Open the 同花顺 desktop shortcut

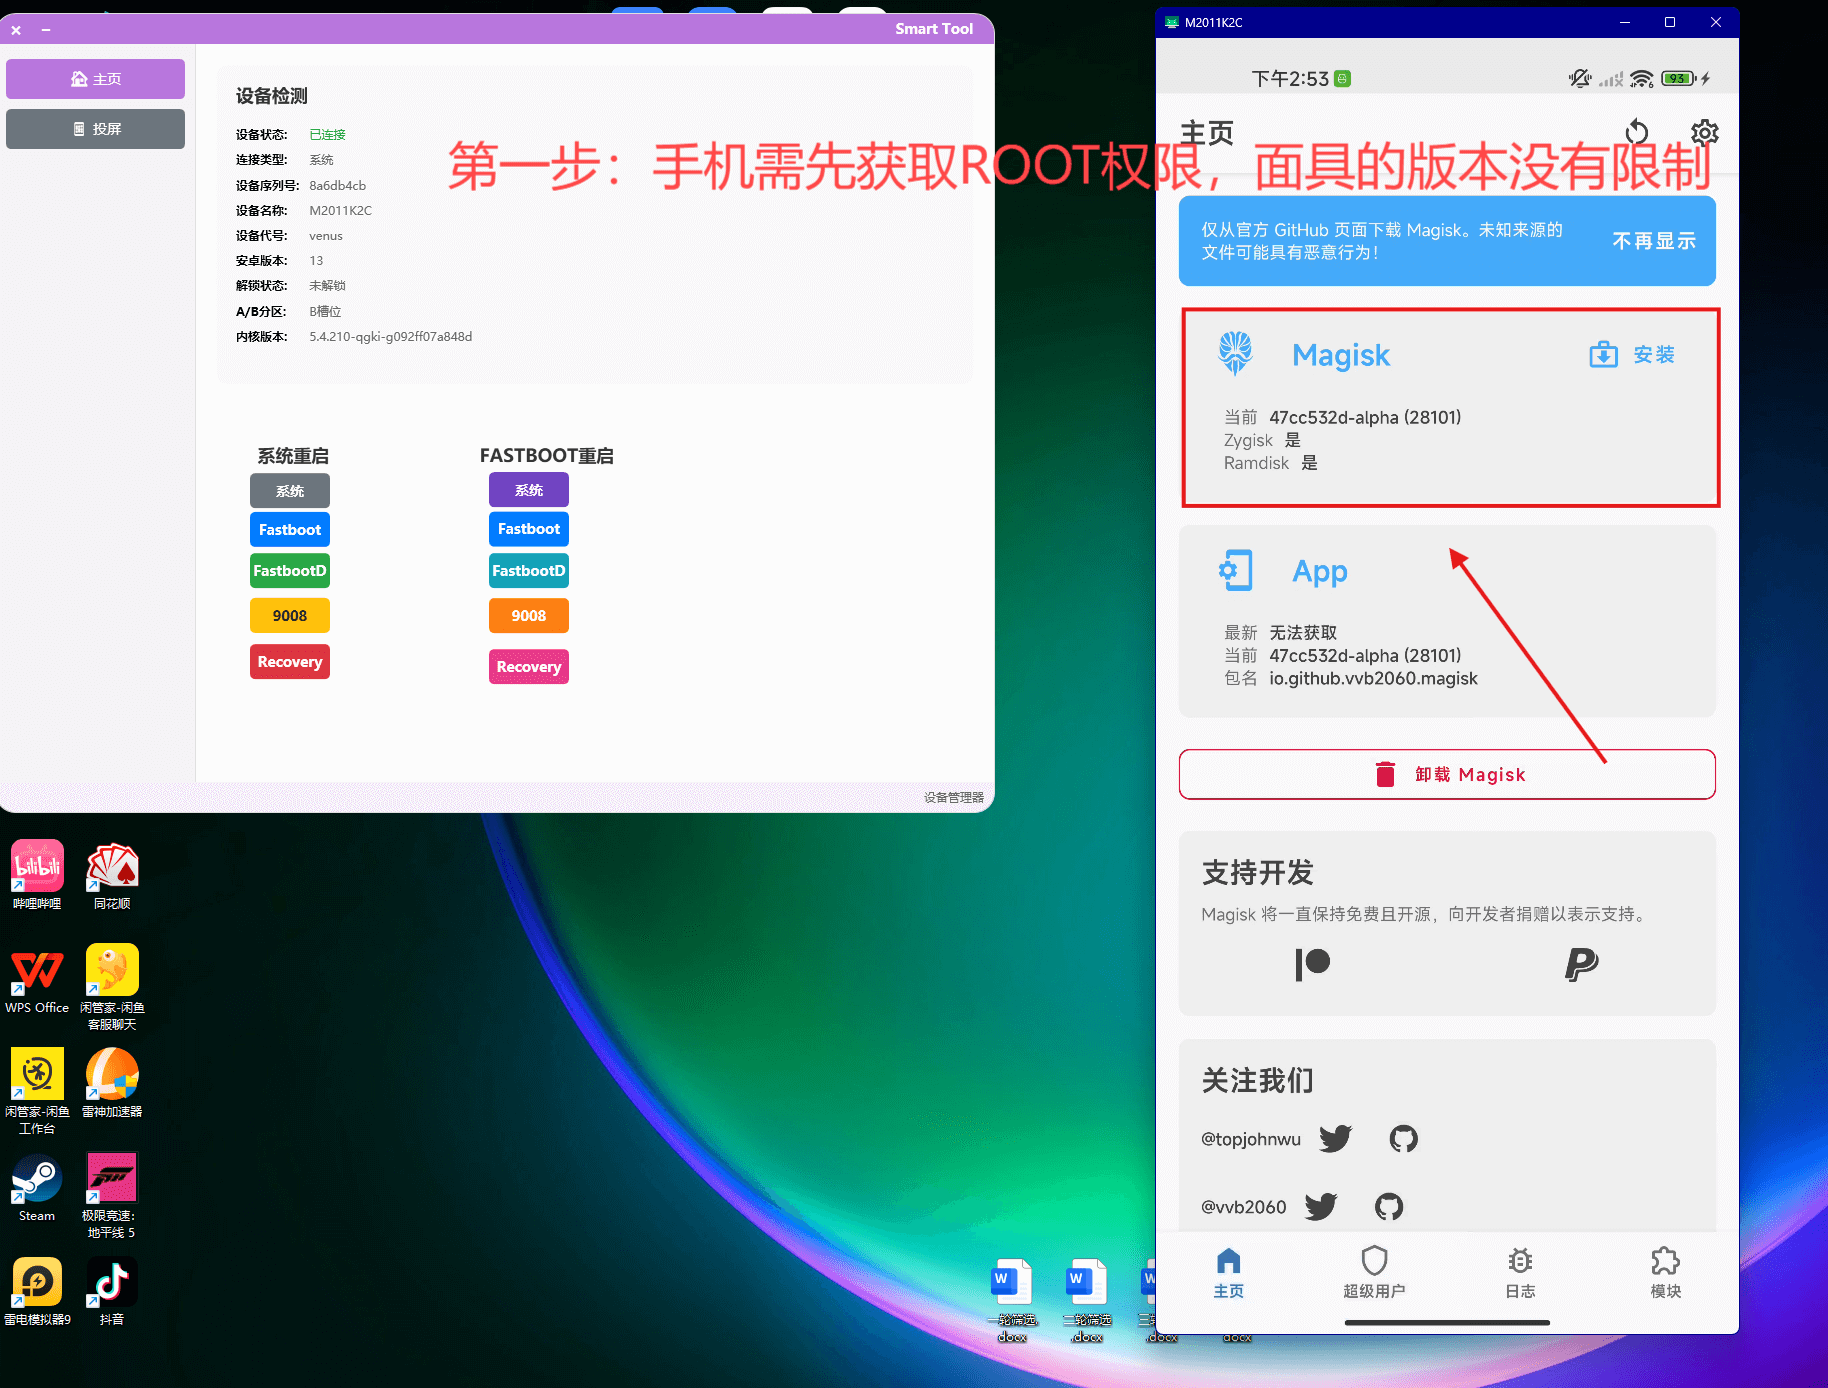click(112, 875)
